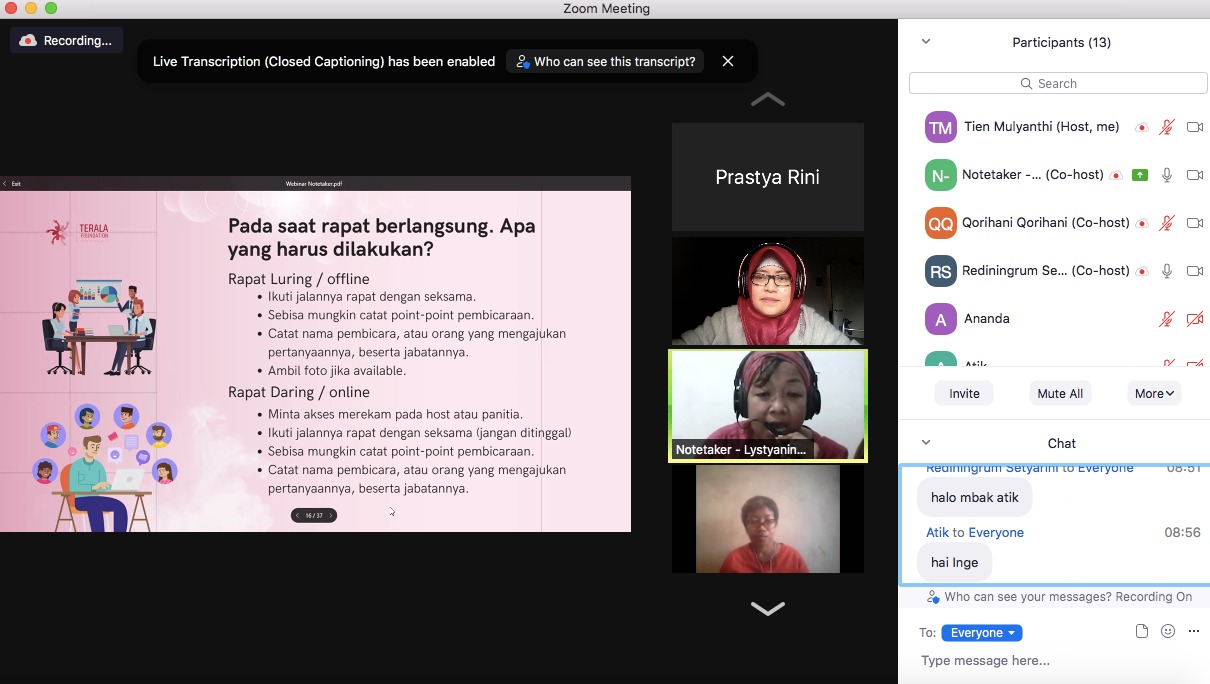Toggle Qorihani's video camera icon
Image resolution: width=1210 pixels, height=684 pixels.
pos(1194,223)
